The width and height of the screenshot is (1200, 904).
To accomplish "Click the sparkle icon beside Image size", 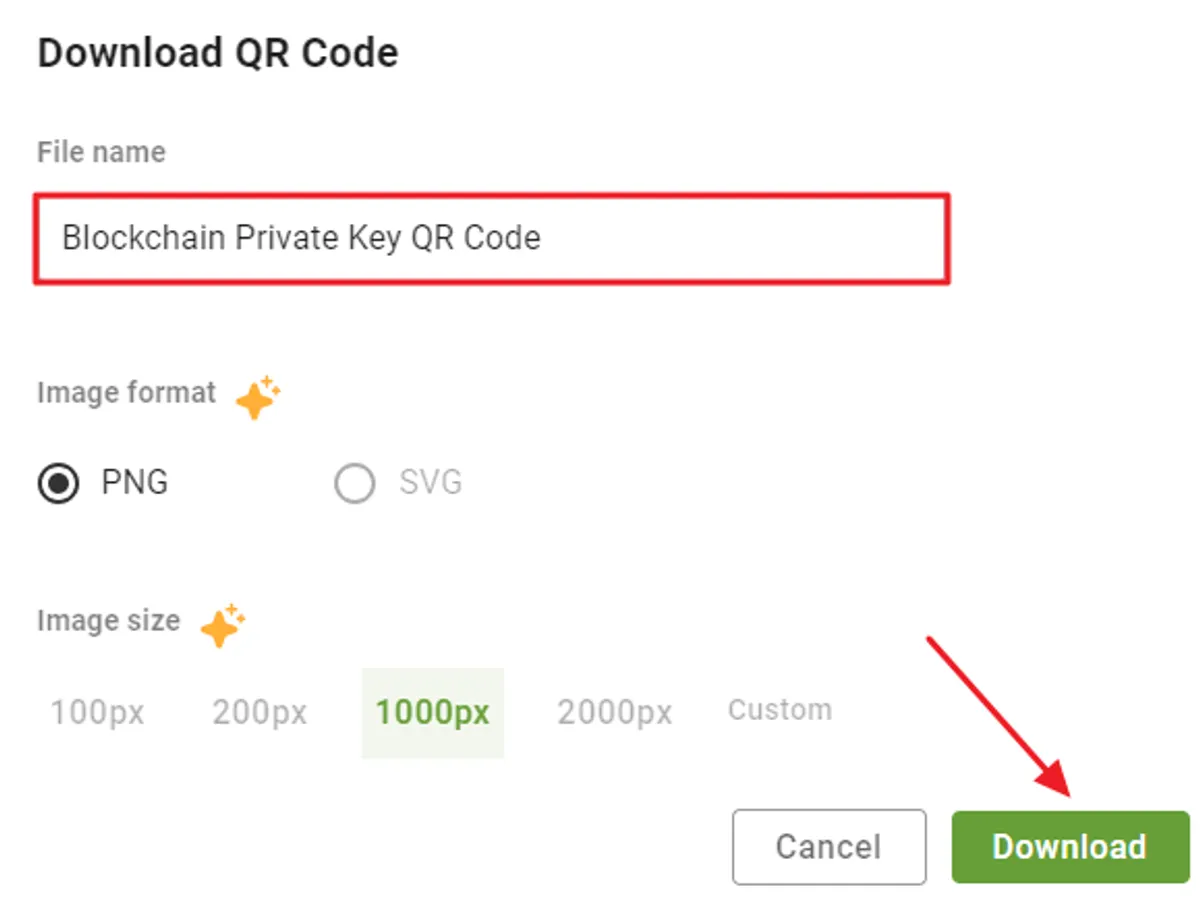I will (223, 625).
